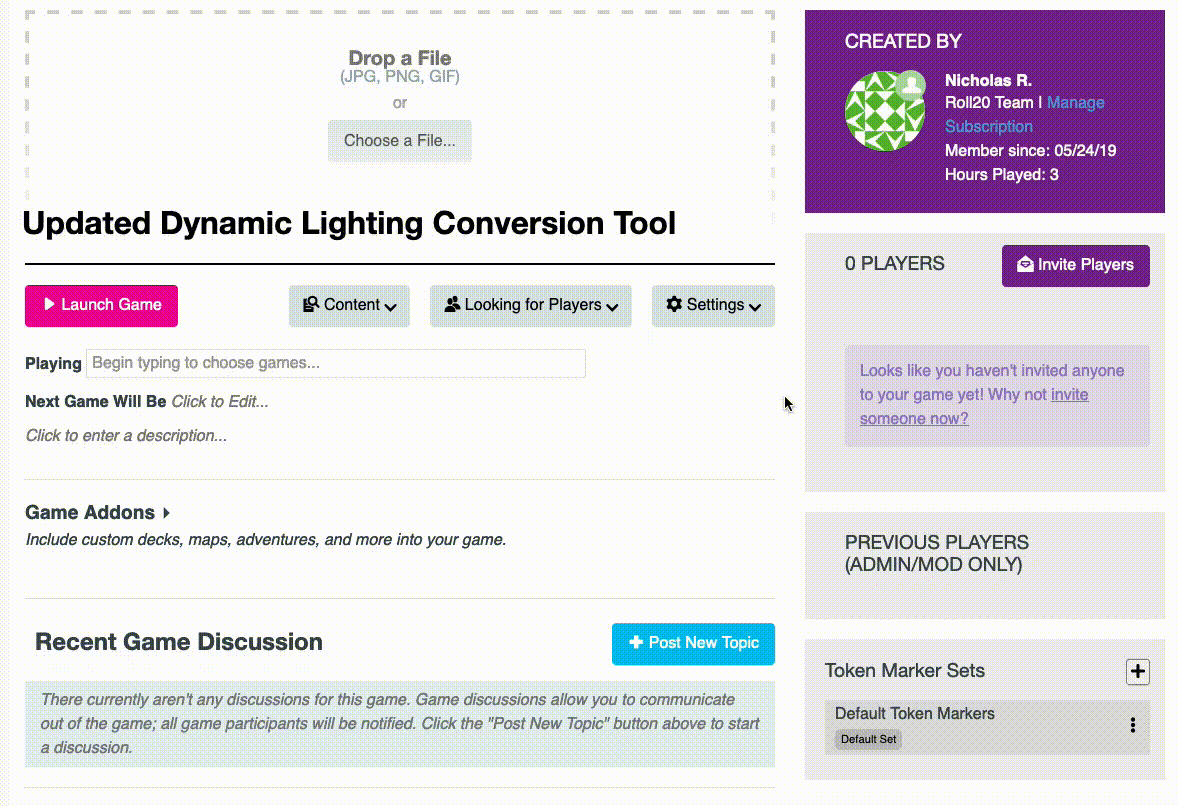Click the play icon on Launch Game

pos(49,305)
